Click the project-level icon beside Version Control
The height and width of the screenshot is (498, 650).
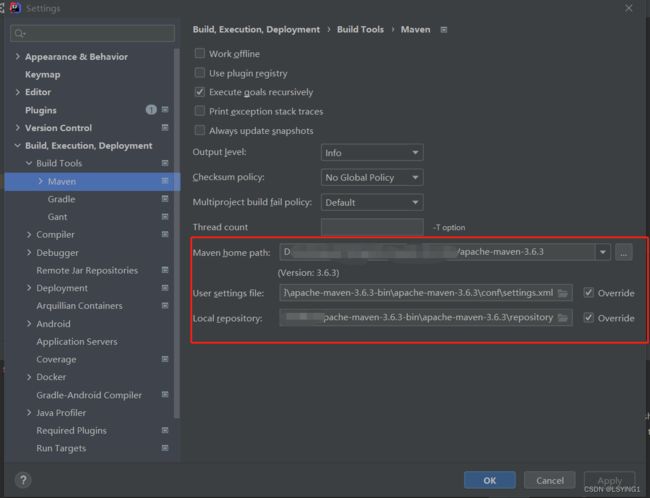[x=165, y=127]
